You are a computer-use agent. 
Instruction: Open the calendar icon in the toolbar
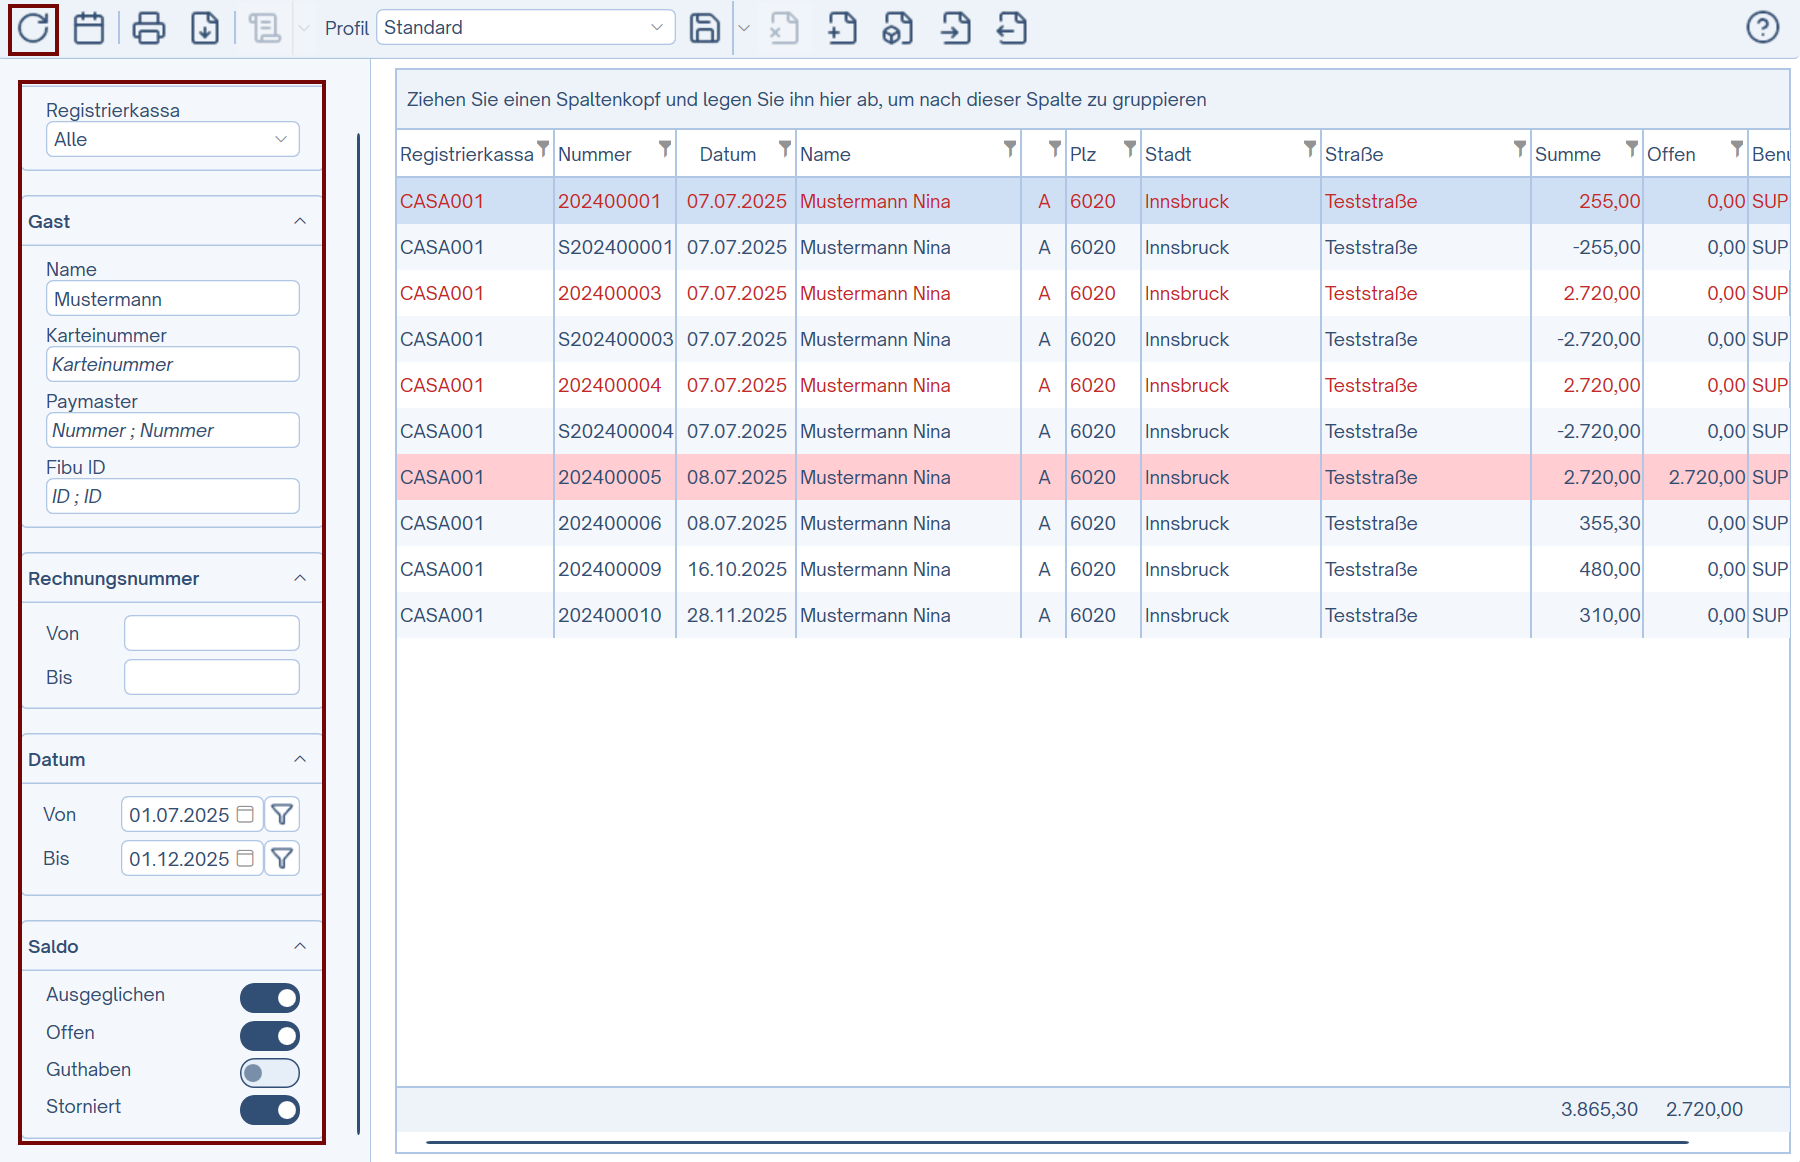click(x=89, y=28)
